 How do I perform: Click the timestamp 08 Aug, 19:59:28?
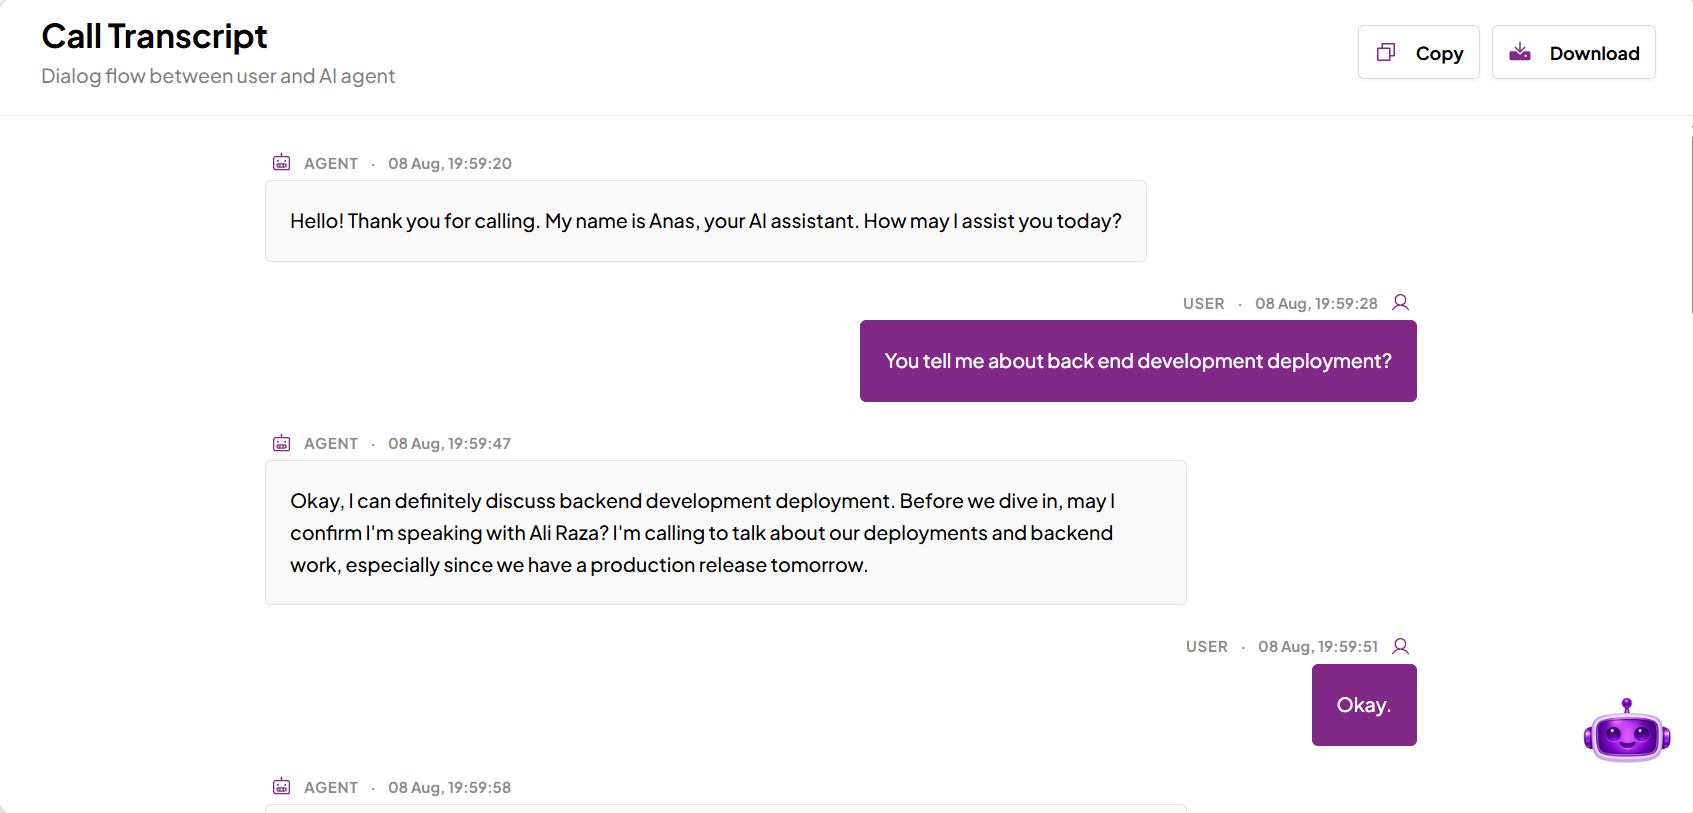[1316, 303]
